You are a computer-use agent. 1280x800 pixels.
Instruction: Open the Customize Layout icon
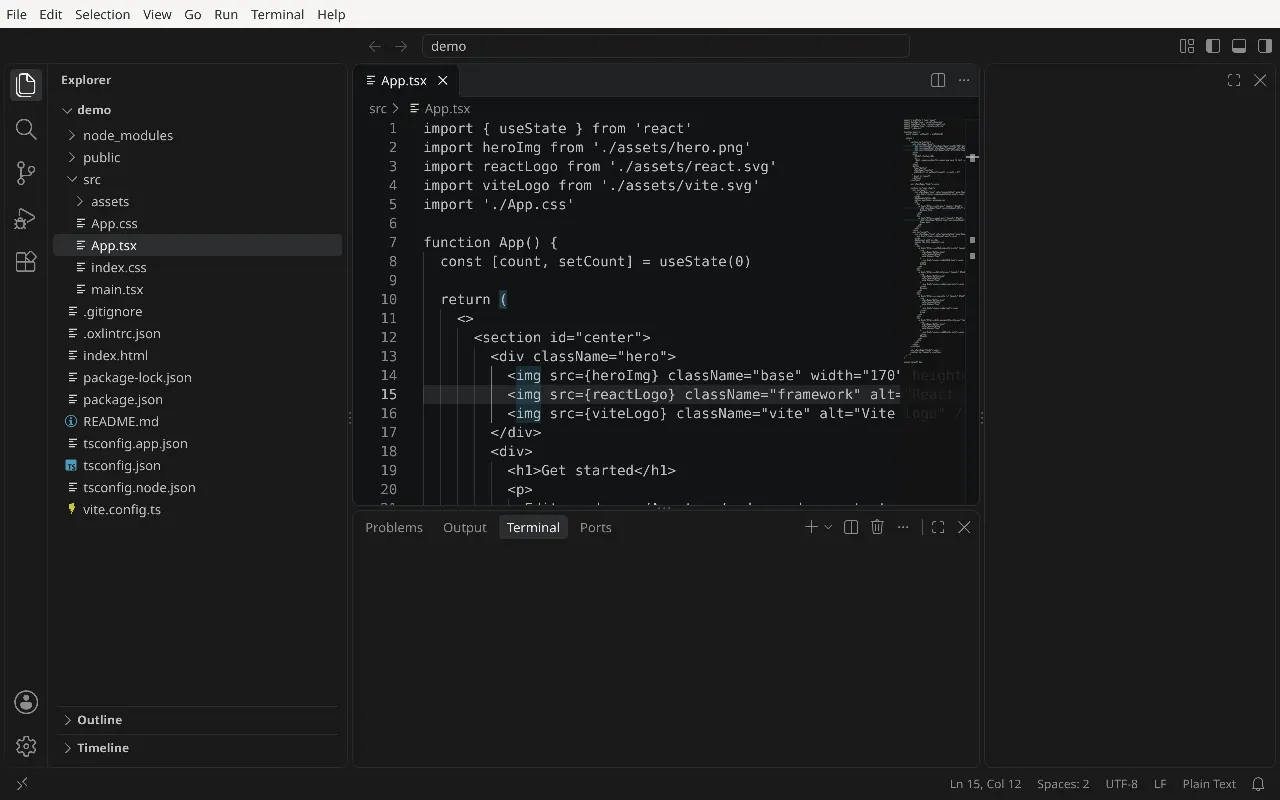[1187, 46]
